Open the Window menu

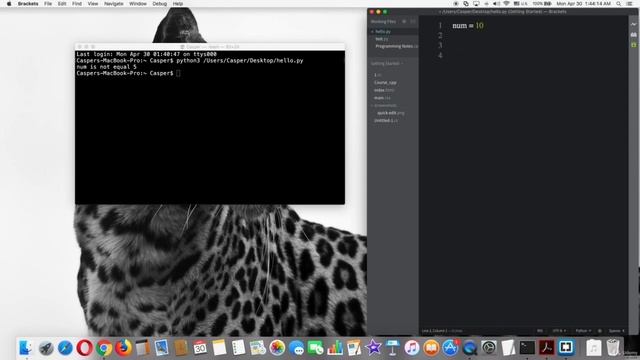(138, 4)
